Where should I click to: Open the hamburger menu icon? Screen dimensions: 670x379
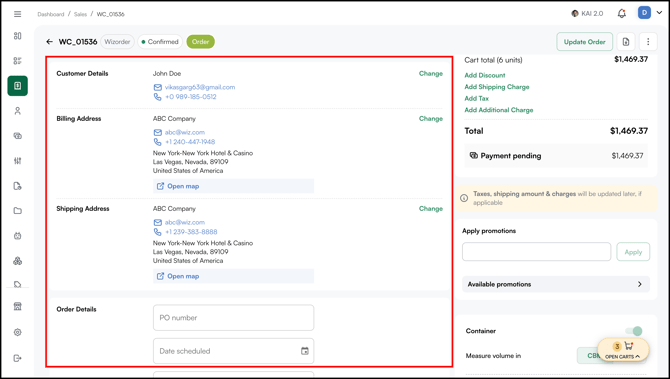[18, 14]
